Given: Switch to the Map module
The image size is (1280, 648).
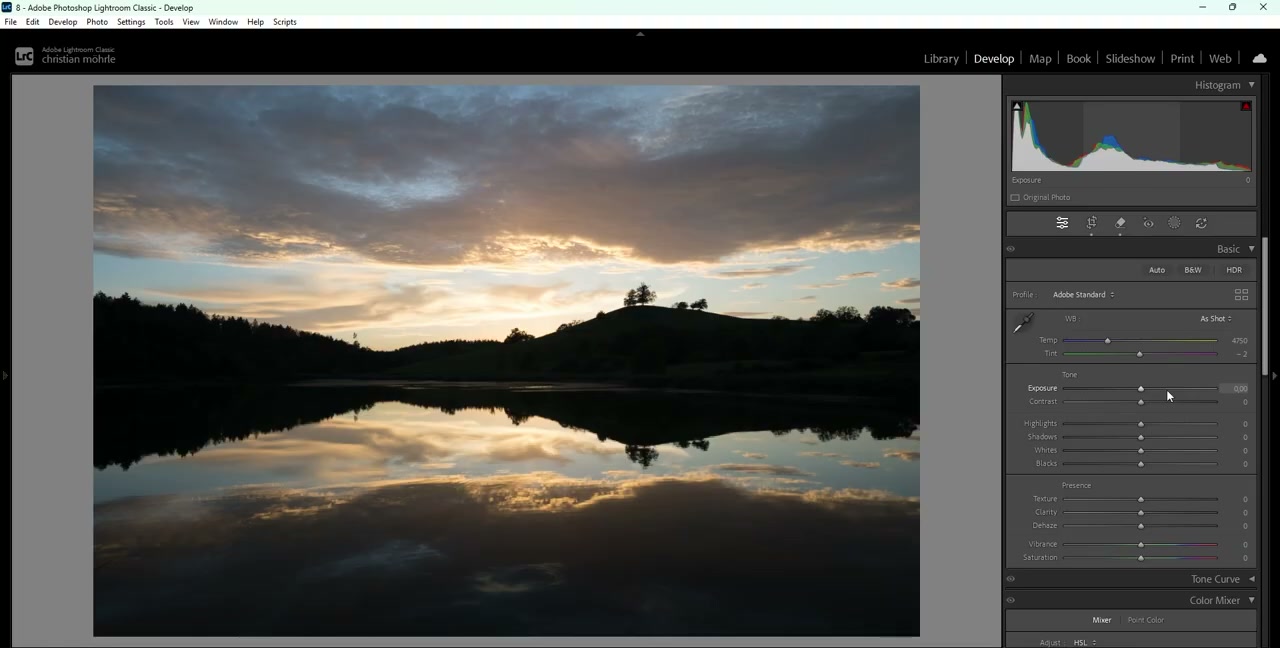Looking at the screenshot, I should pyautogui.click(x=1040, y=59).
